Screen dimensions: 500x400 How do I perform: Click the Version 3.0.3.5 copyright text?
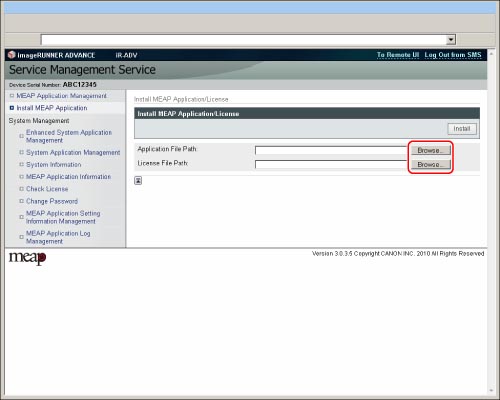pos(398,254)
